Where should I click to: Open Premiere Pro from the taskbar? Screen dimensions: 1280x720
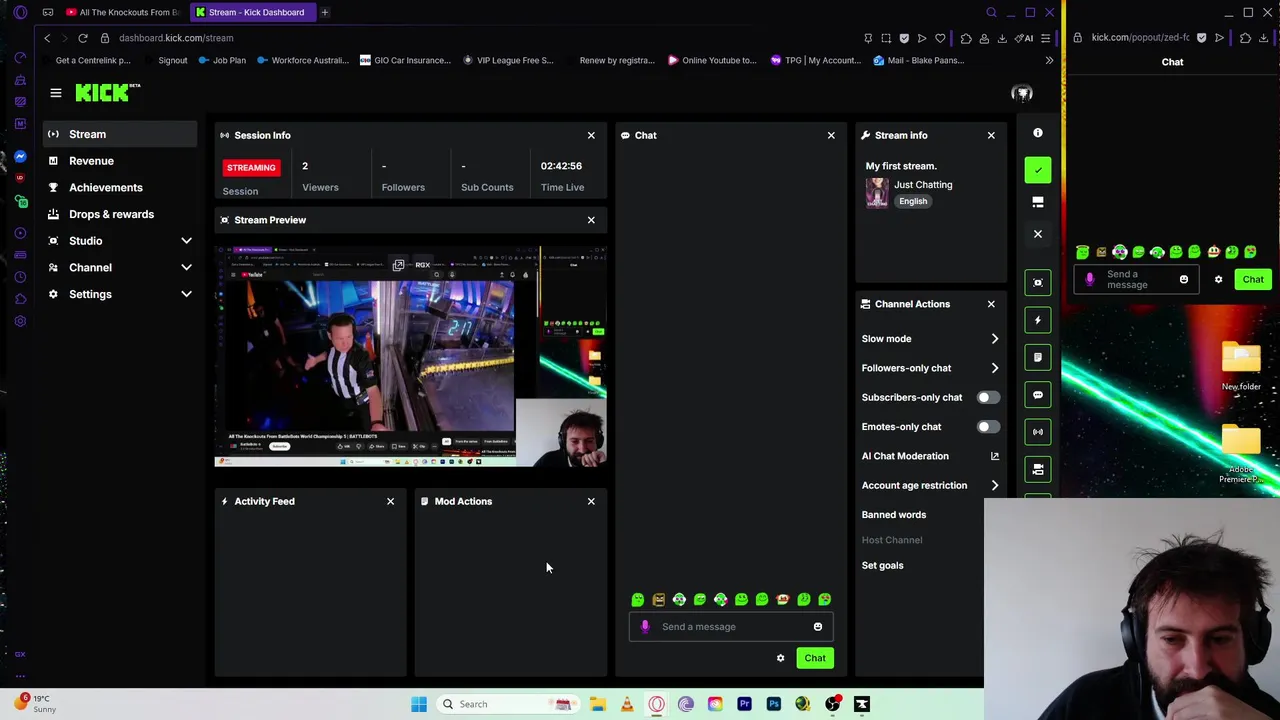pyautogui.click(x=744, y=704)
